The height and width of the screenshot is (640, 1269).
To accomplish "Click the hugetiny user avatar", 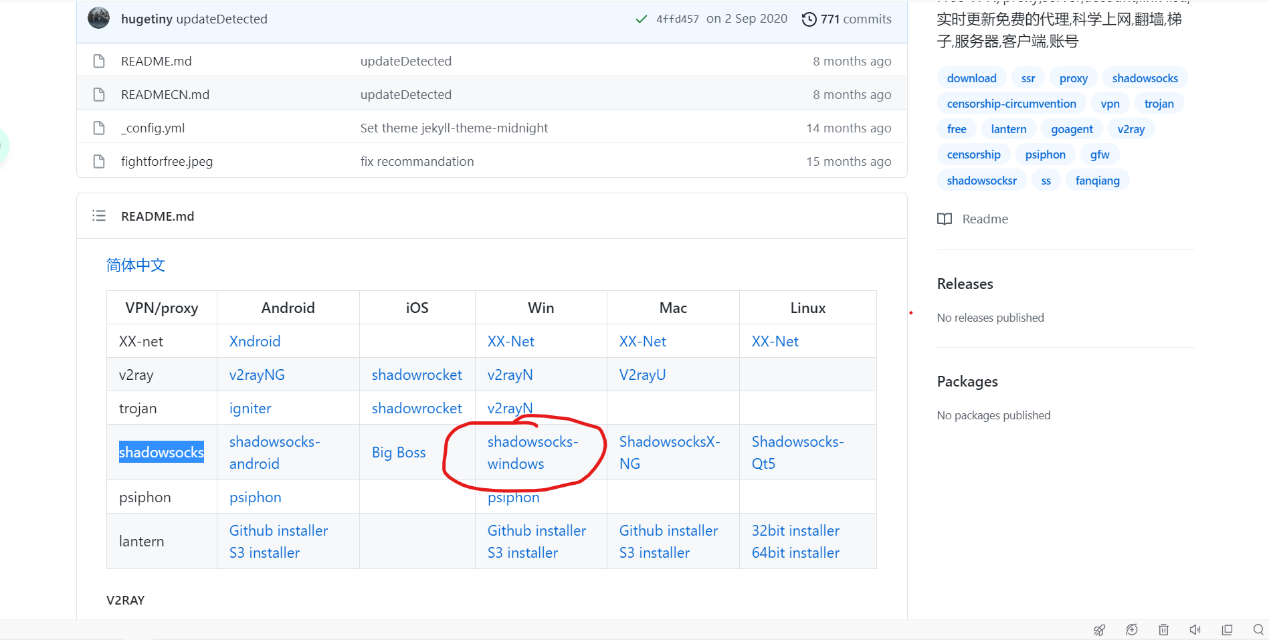I will pyautogui.click(x=98, y=18).
